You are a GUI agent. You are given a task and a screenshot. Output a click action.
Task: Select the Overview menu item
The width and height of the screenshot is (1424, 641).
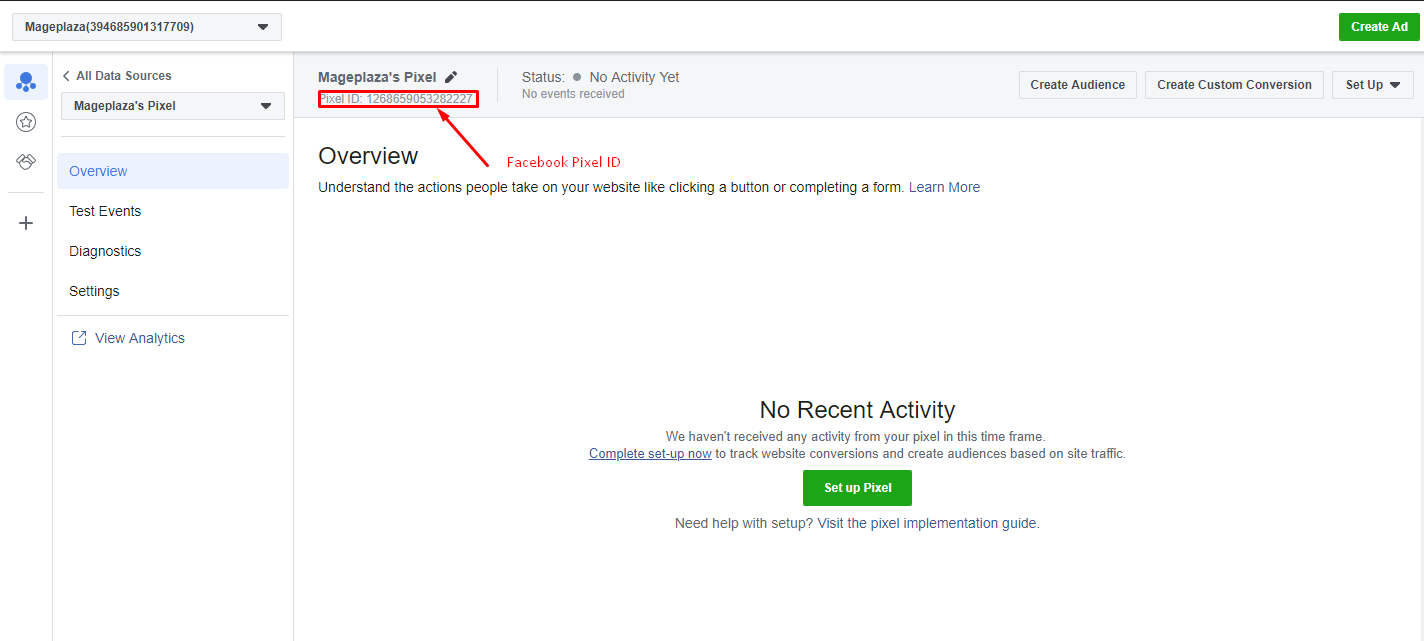pos(98,171)
